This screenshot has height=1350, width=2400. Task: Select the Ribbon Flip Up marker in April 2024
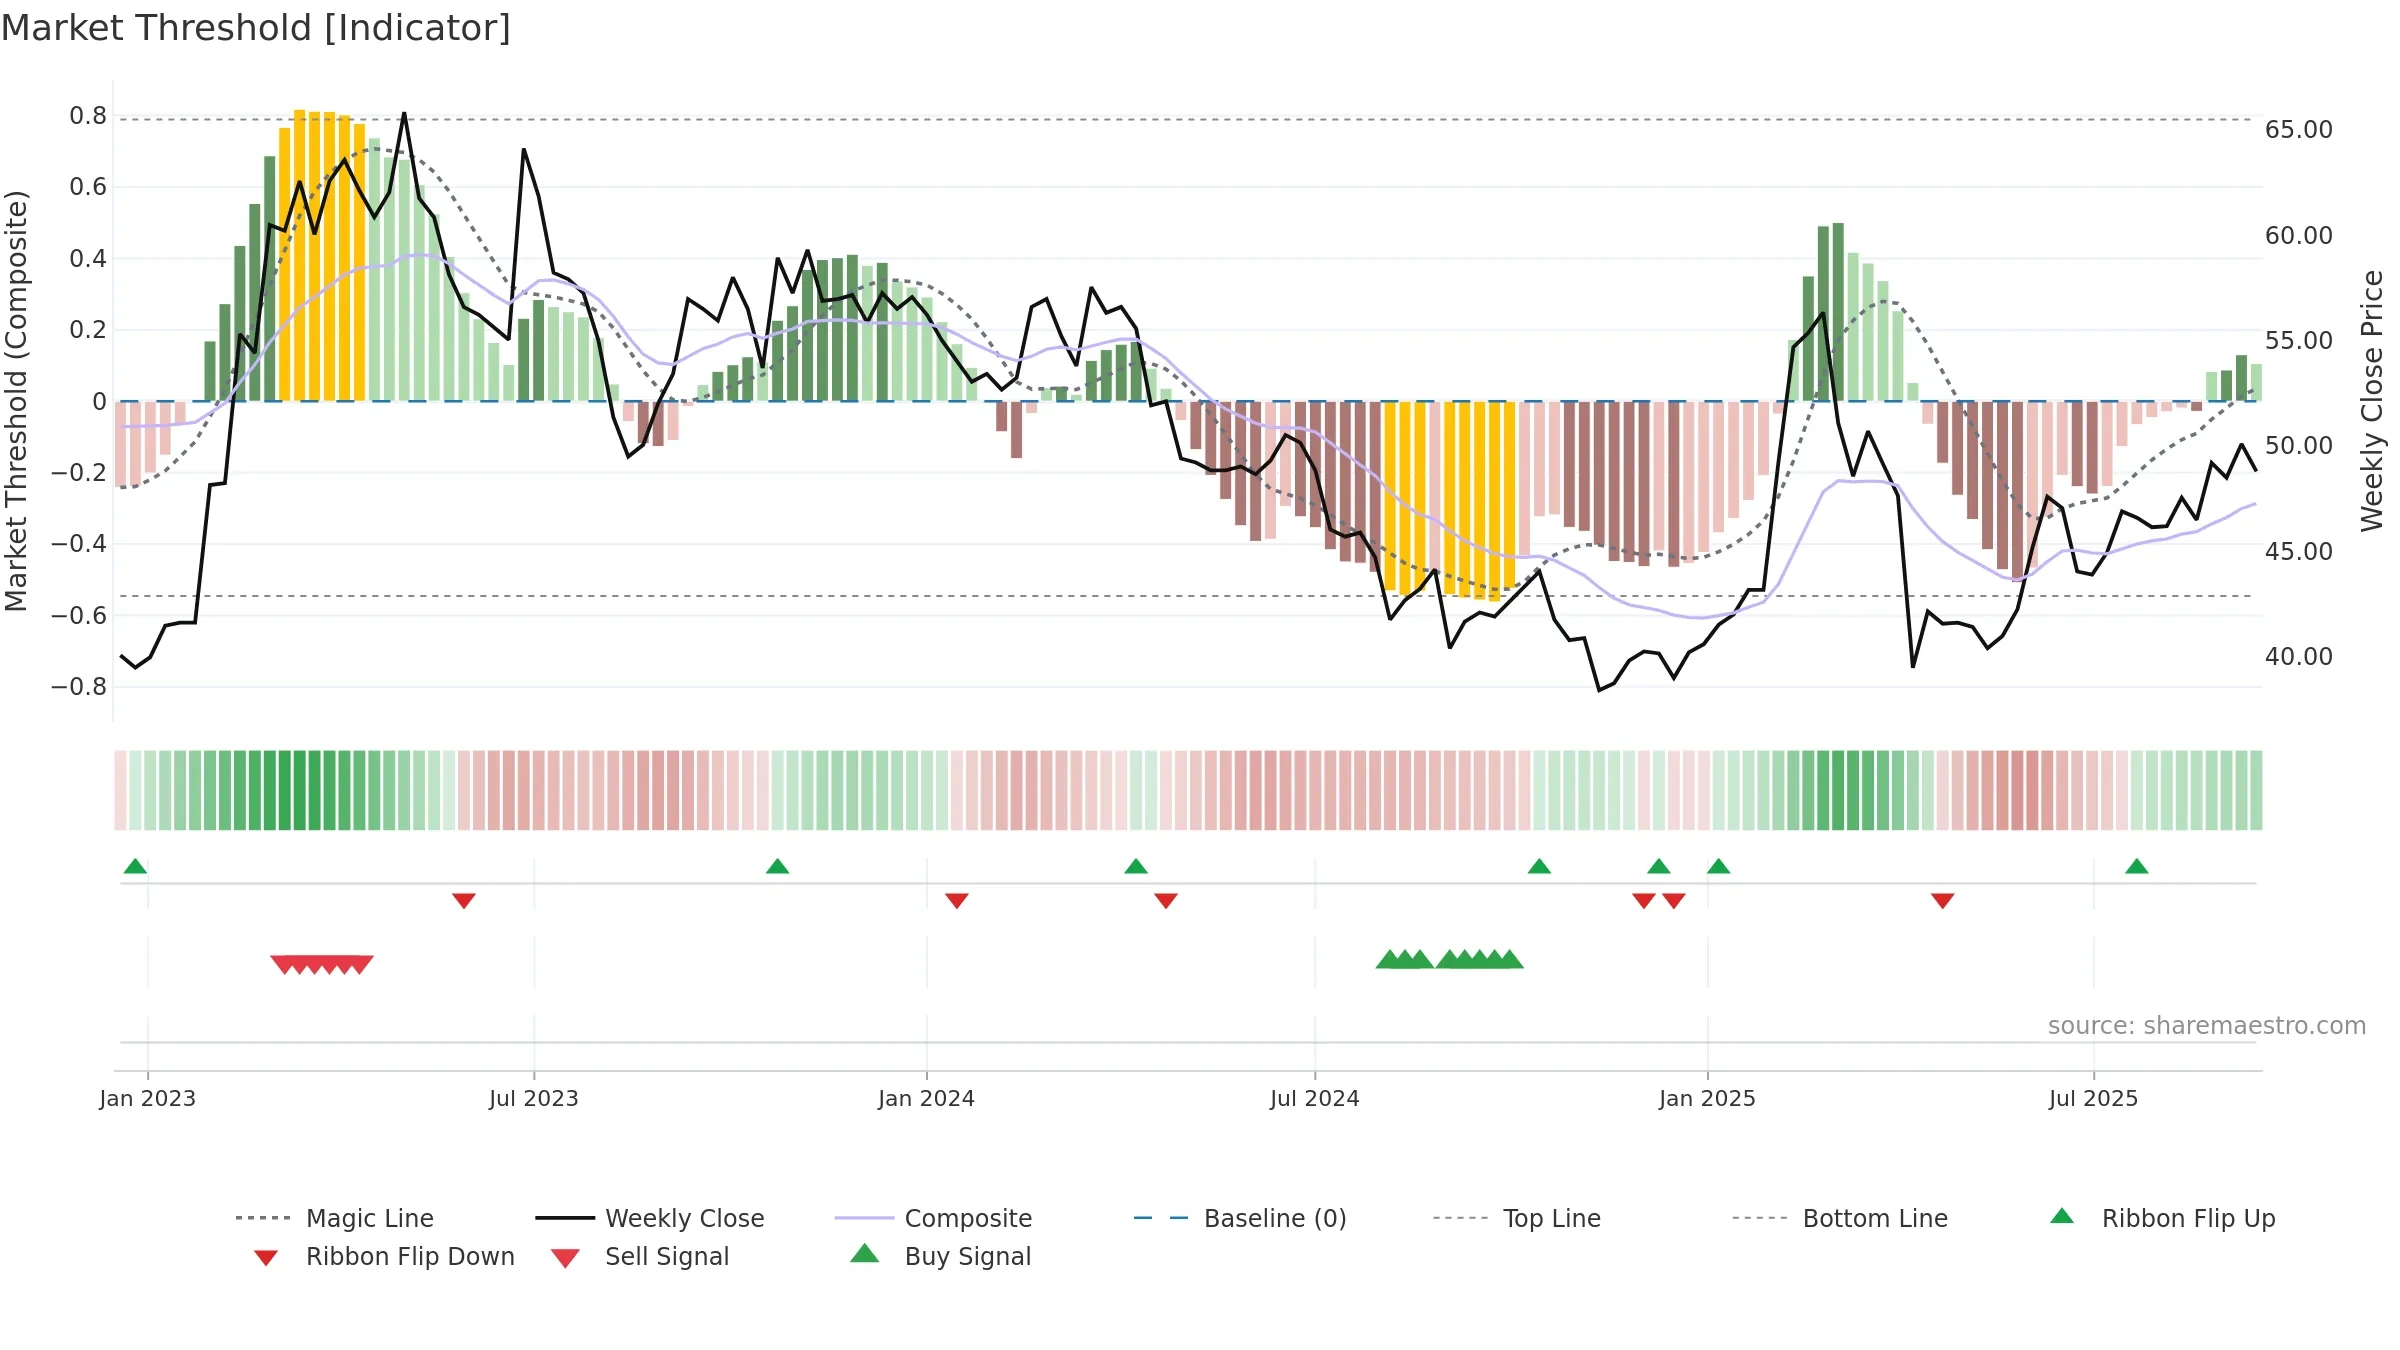point(1136,866)
